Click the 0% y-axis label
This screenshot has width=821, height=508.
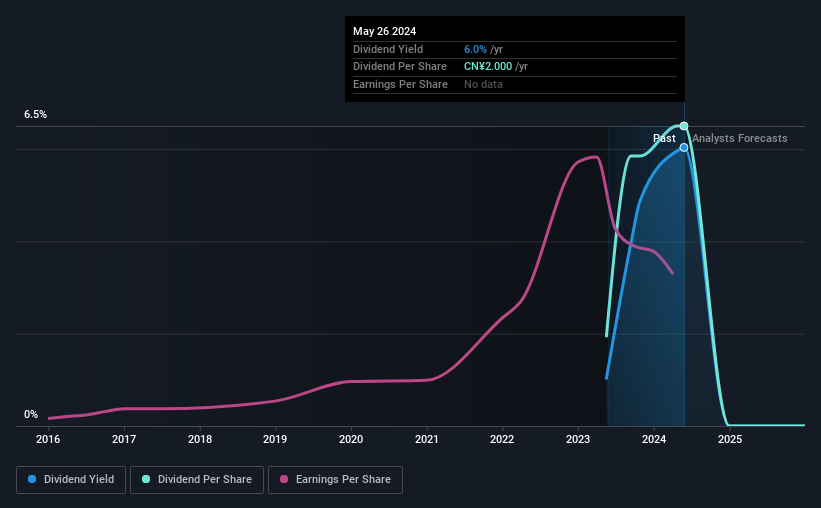(31, 414)
